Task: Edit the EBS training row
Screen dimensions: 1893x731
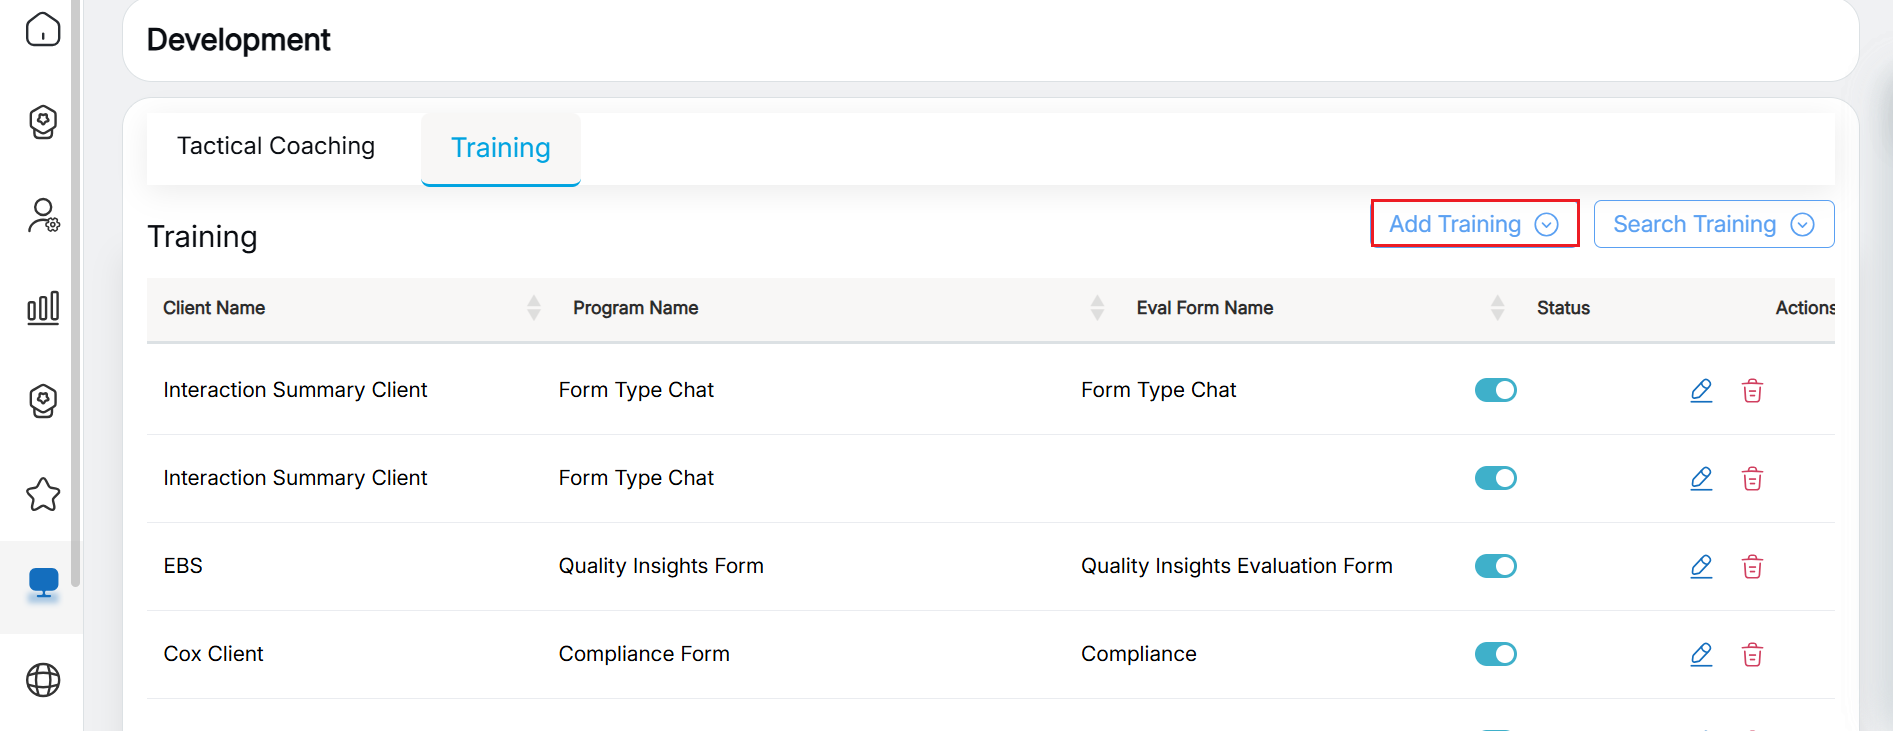Action: click(x=1701, y=566)
